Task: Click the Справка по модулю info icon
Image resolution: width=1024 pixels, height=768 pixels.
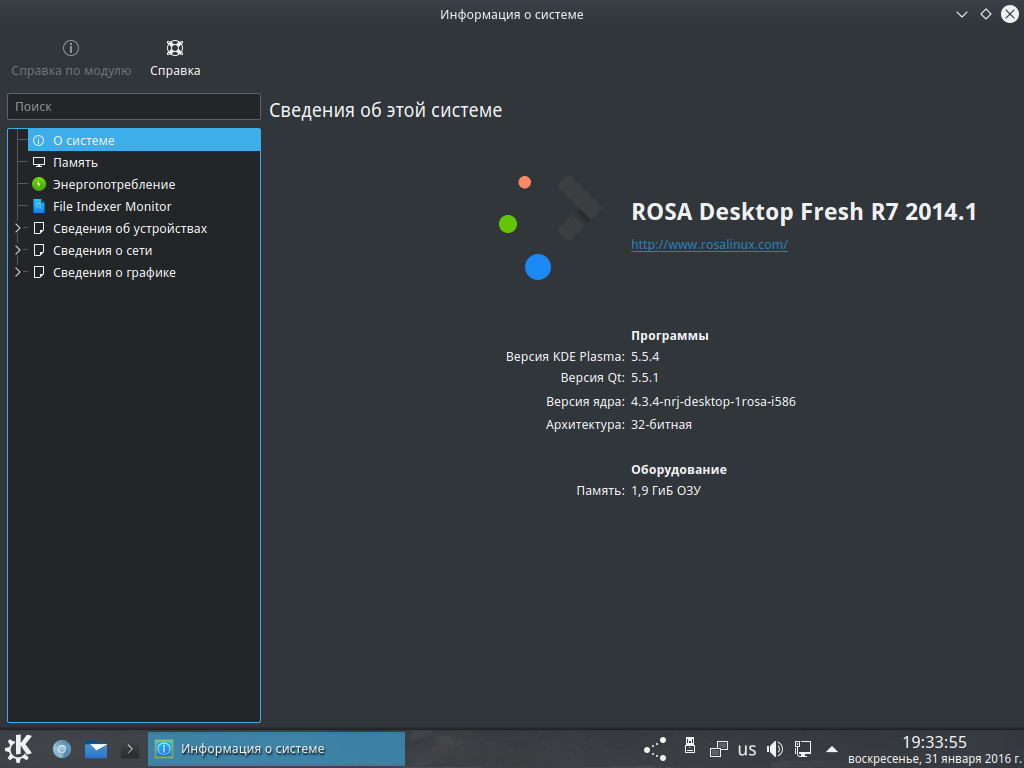Action: click(x=71, y=48)
